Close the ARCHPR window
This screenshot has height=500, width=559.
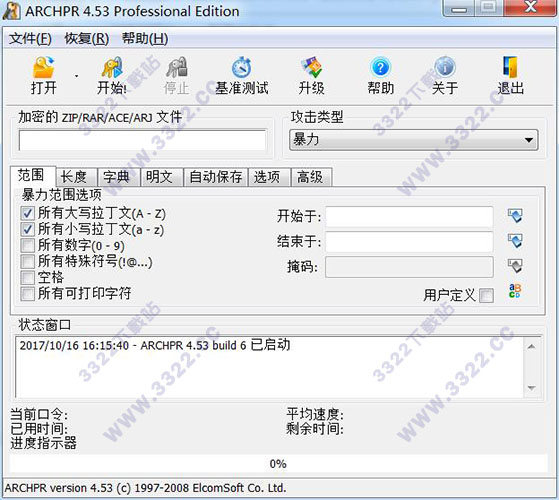pos(531,8)
